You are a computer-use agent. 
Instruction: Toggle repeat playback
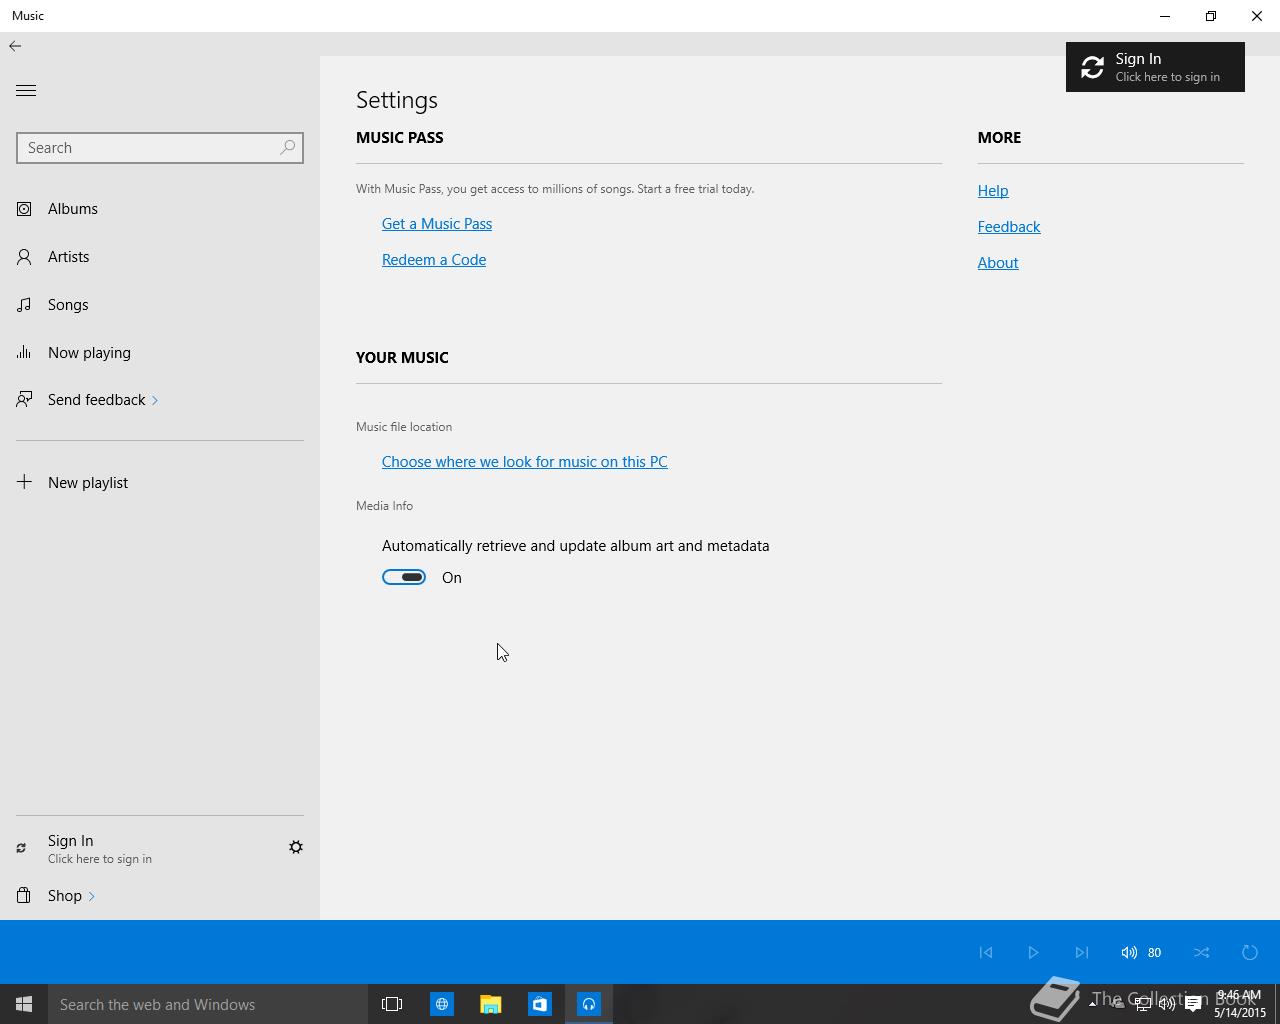1250,952
